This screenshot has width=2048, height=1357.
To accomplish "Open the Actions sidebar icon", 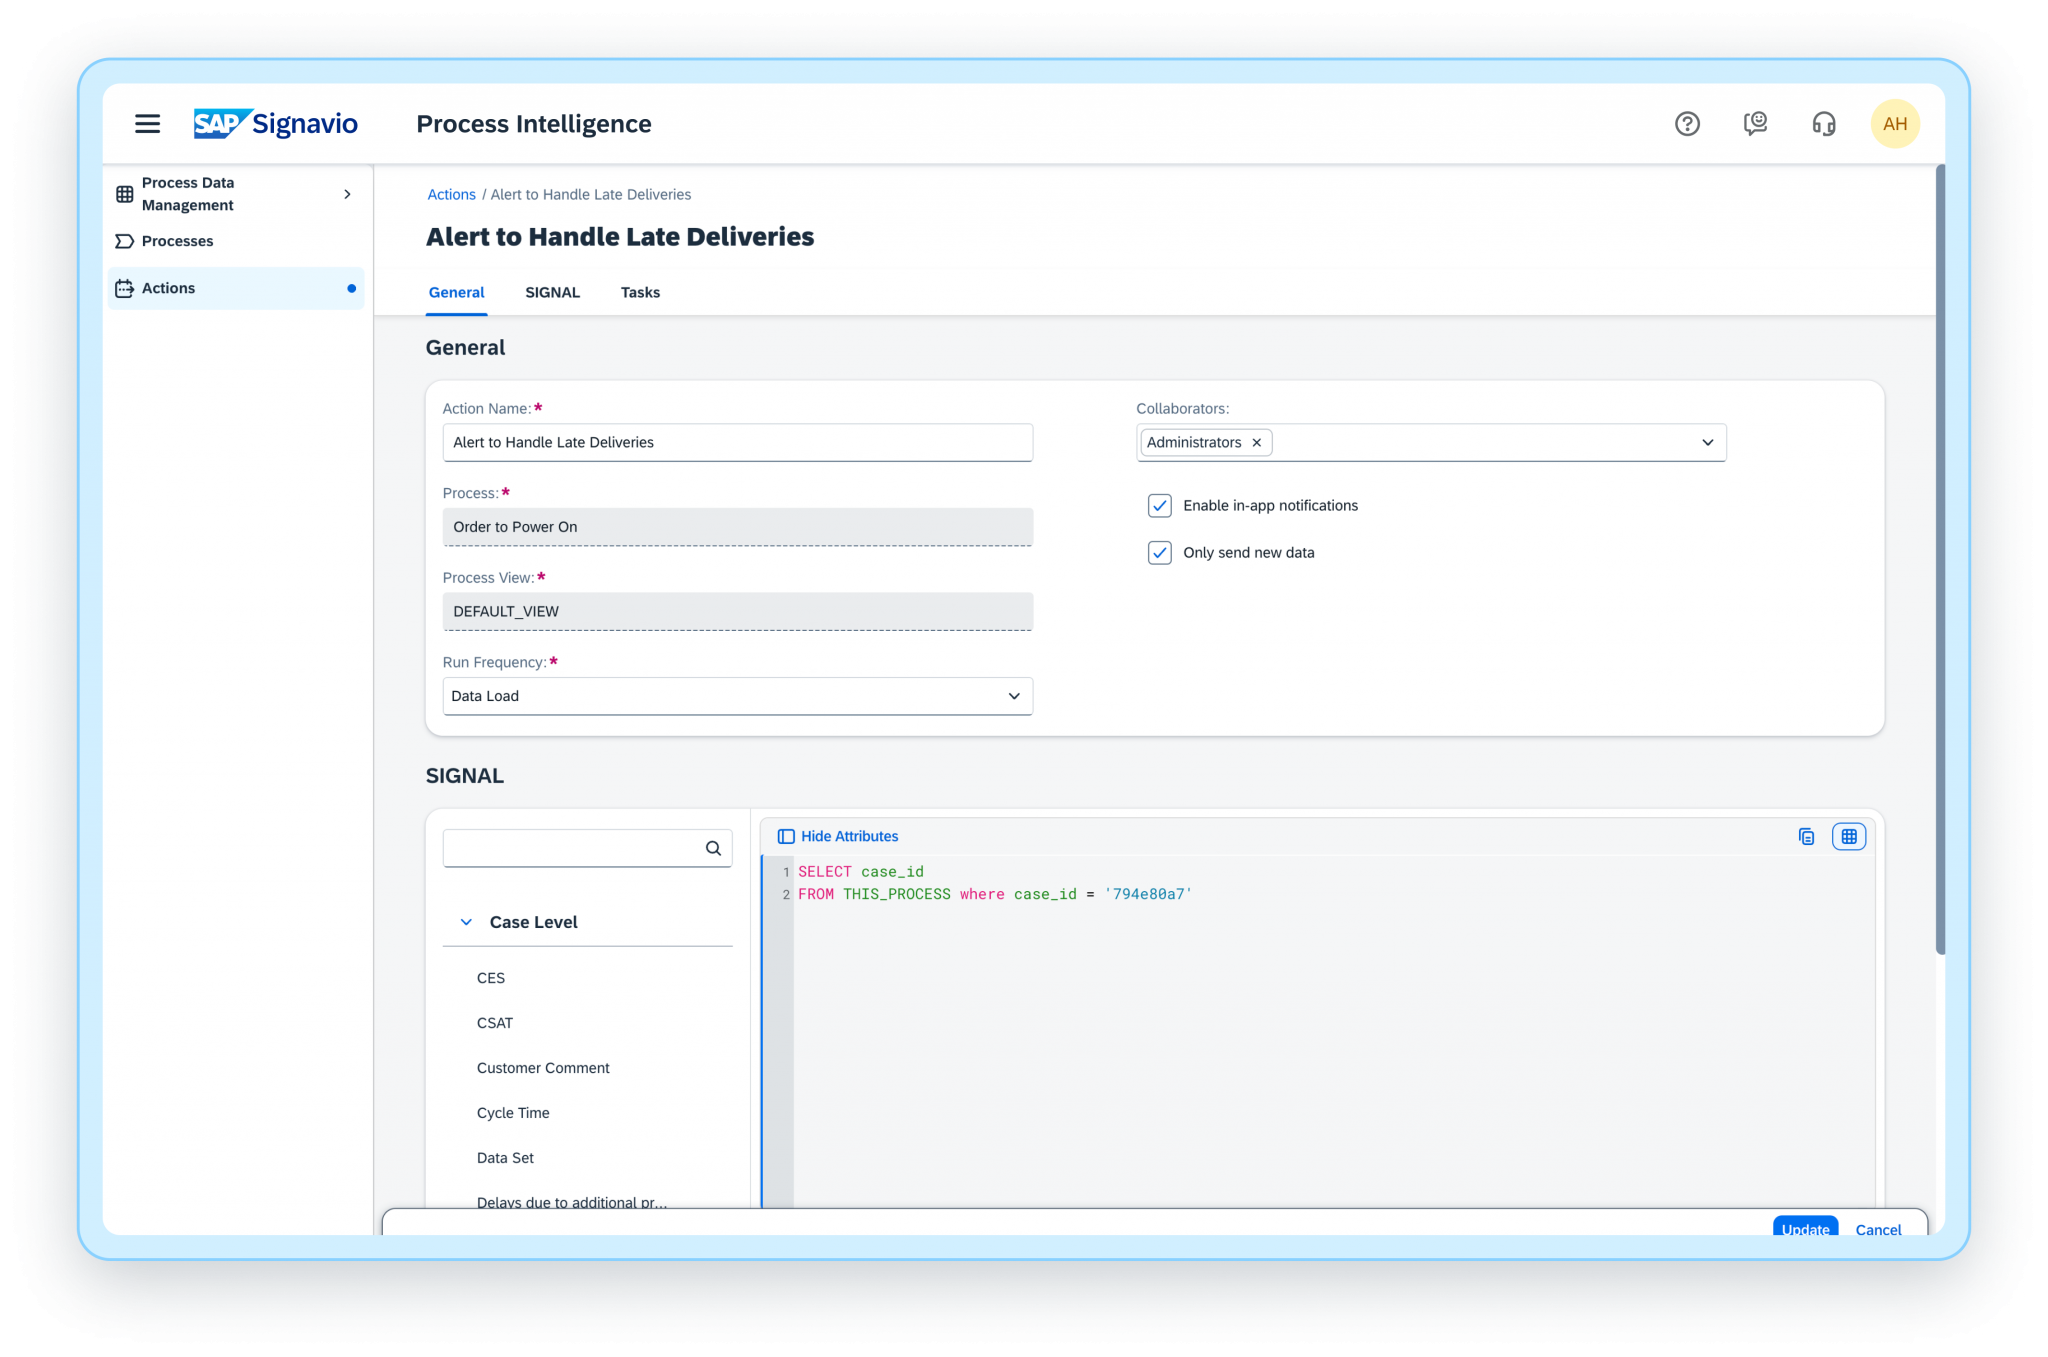I will coord(123,288).
